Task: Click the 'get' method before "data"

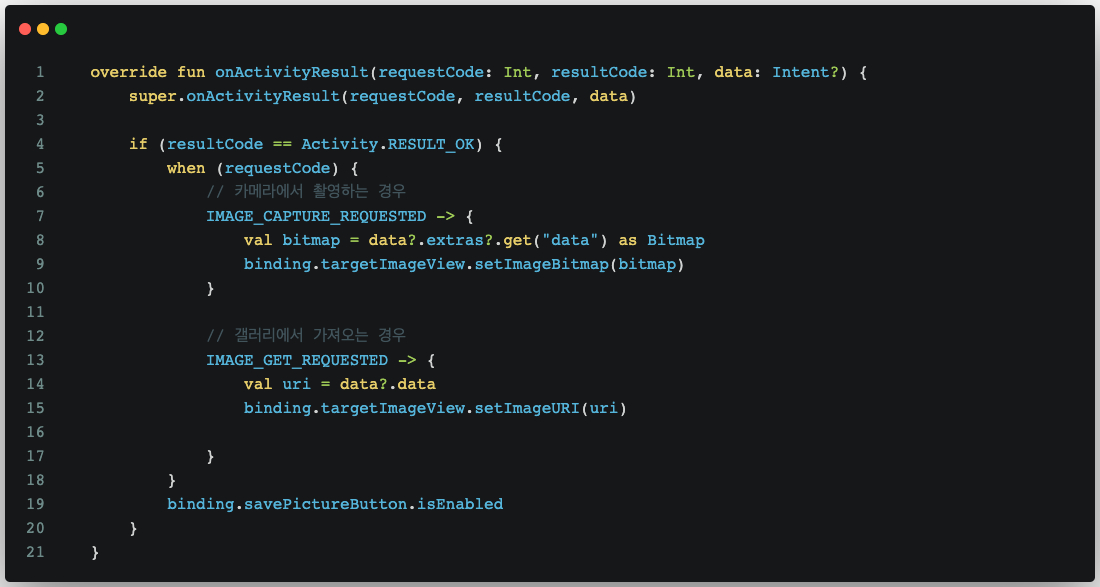Action: pos(517,240)
